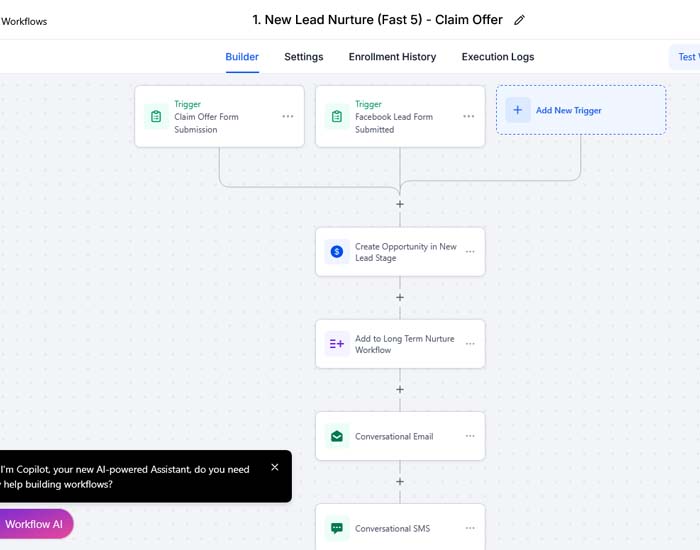700x550 pixels.
Task: Click the workflow title New Lead Nurture text
Action: [377, 20]
